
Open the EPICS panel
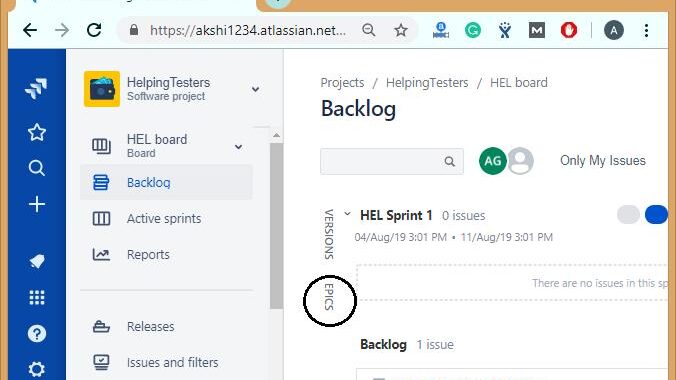pos(329,297)
